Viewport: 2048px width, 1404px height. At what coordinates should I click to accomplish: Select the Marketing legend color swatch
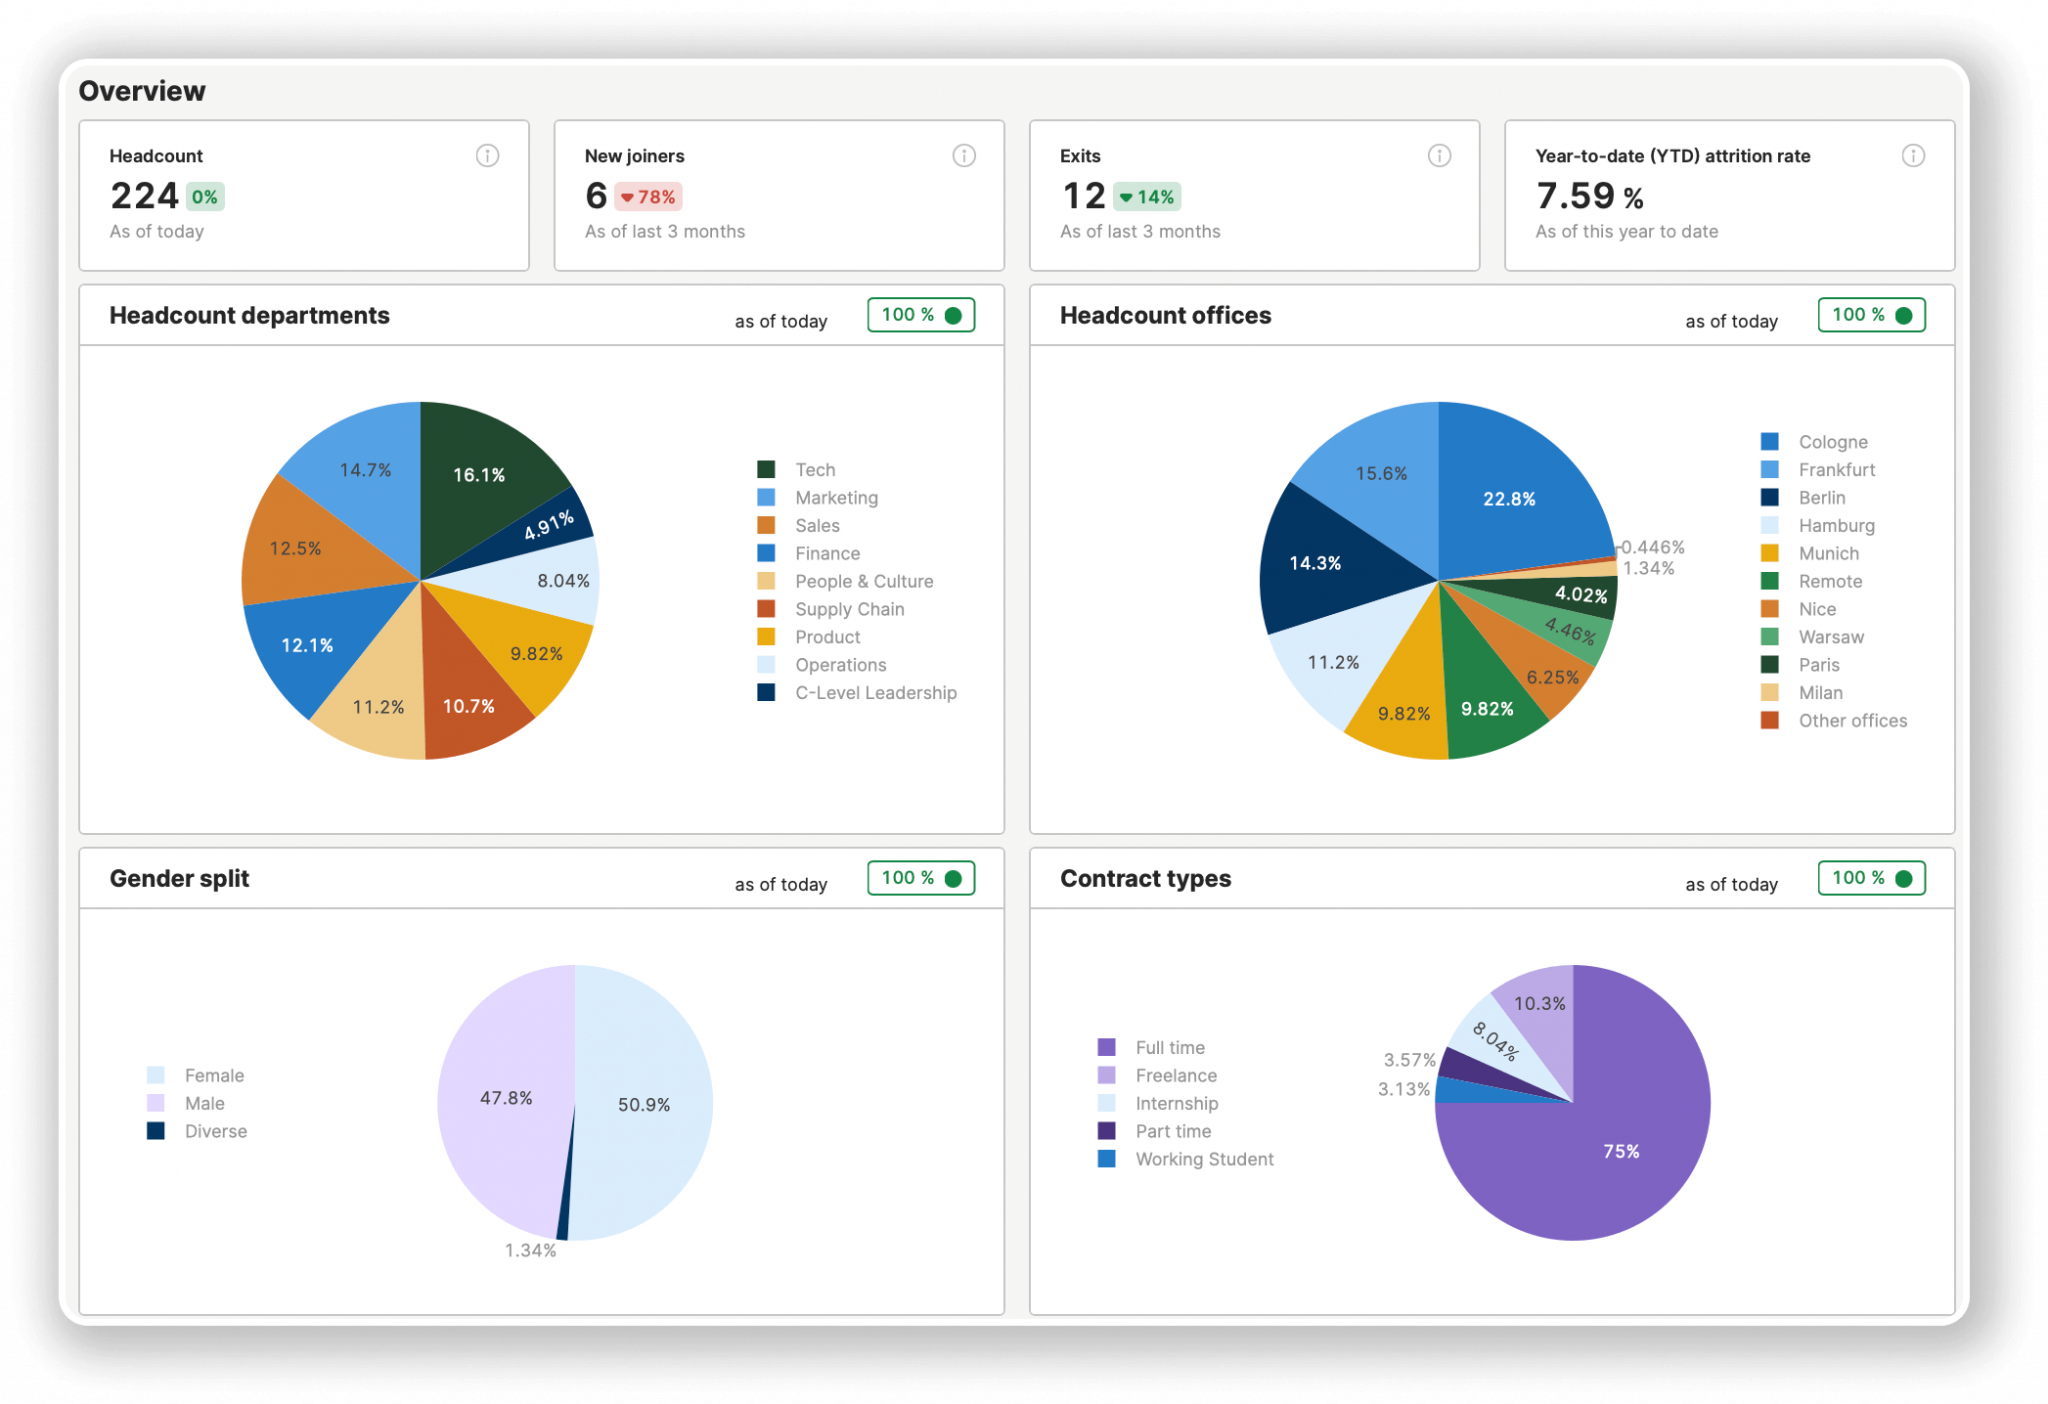tap(767, 497)
